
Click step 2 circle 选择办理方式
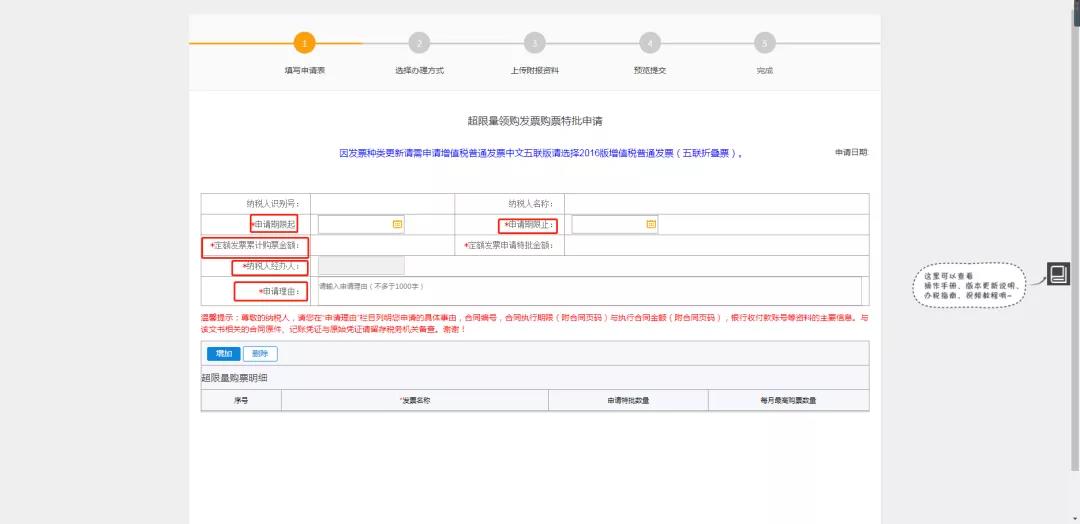click(x=419, y=43)
